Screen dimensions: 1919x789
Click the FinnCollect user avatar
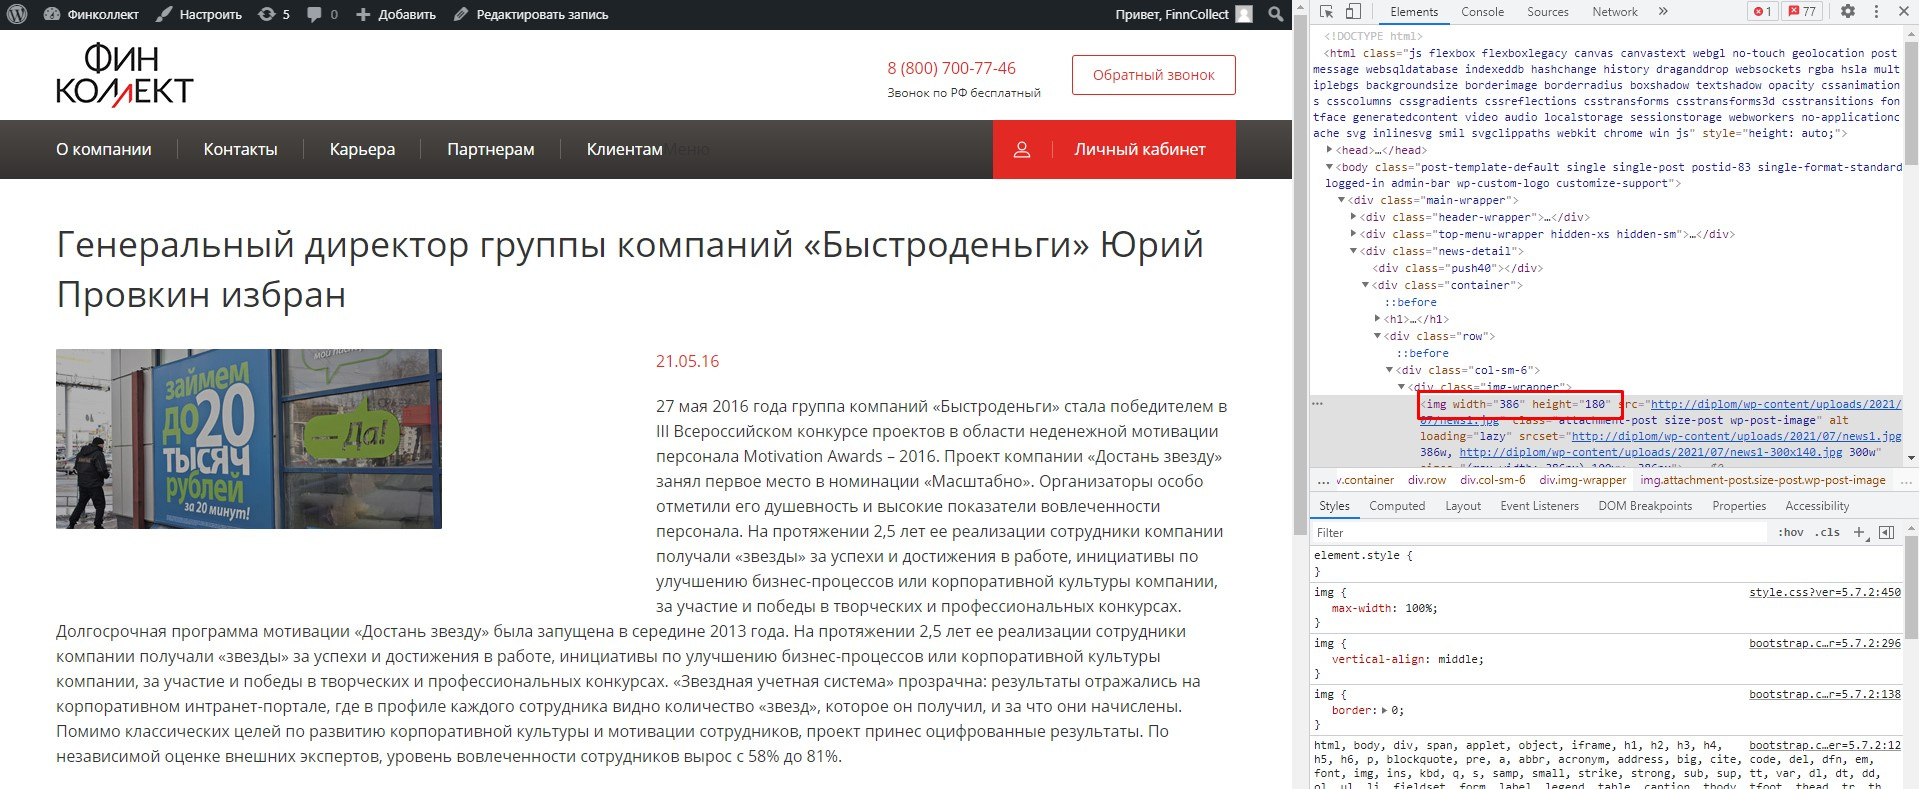[x=1243, y=14]
